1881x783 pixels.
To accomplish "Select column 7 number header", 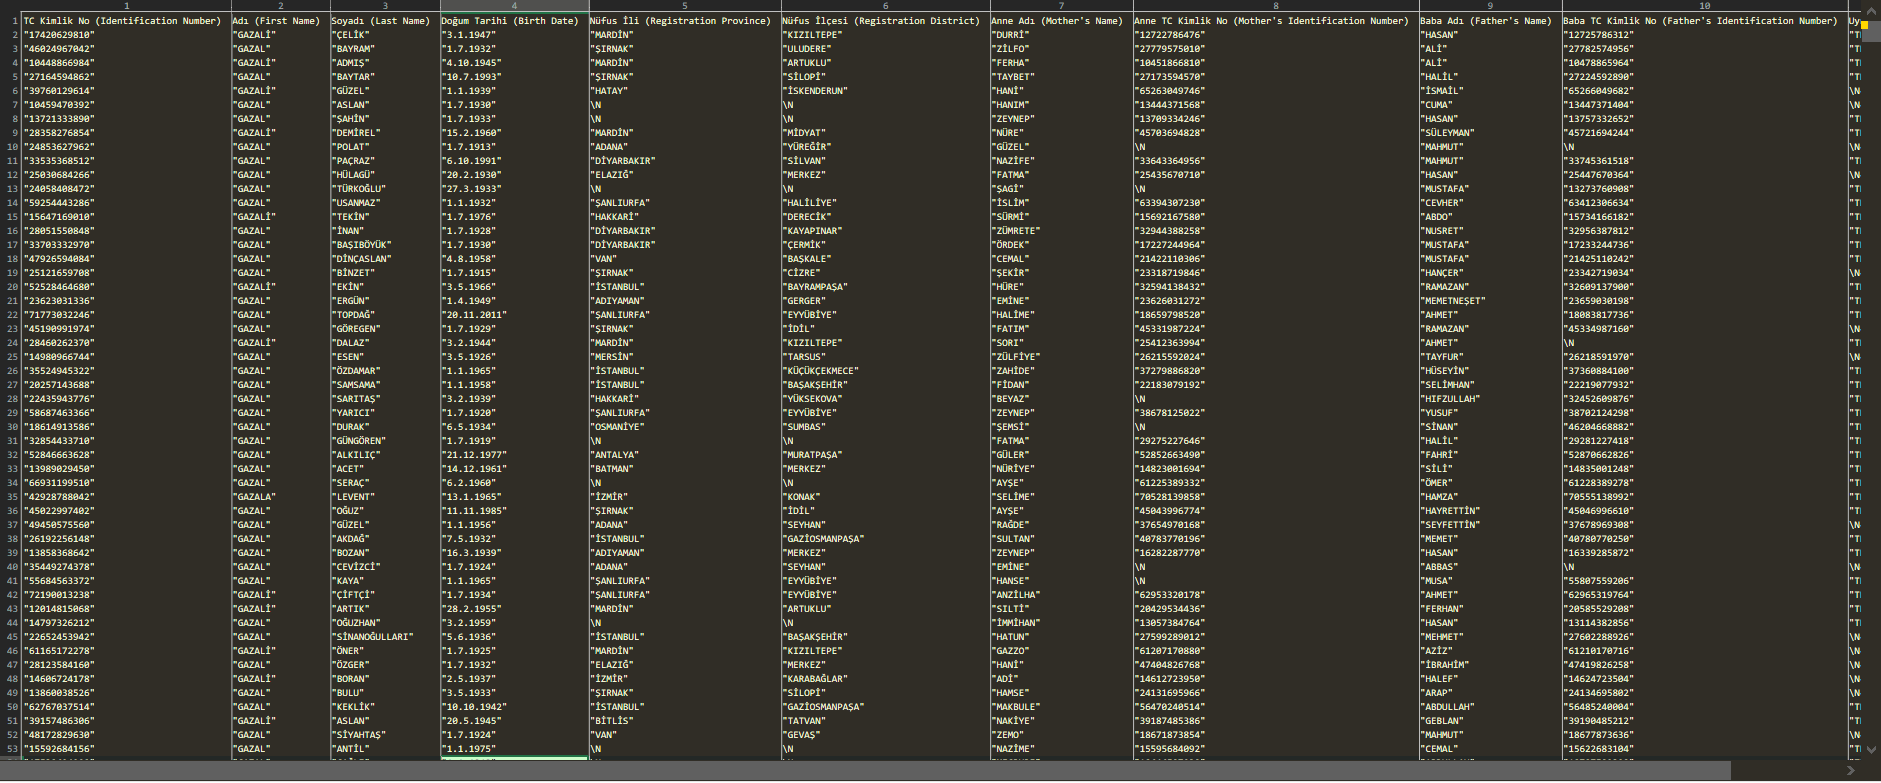I will tap(1061, 6).
